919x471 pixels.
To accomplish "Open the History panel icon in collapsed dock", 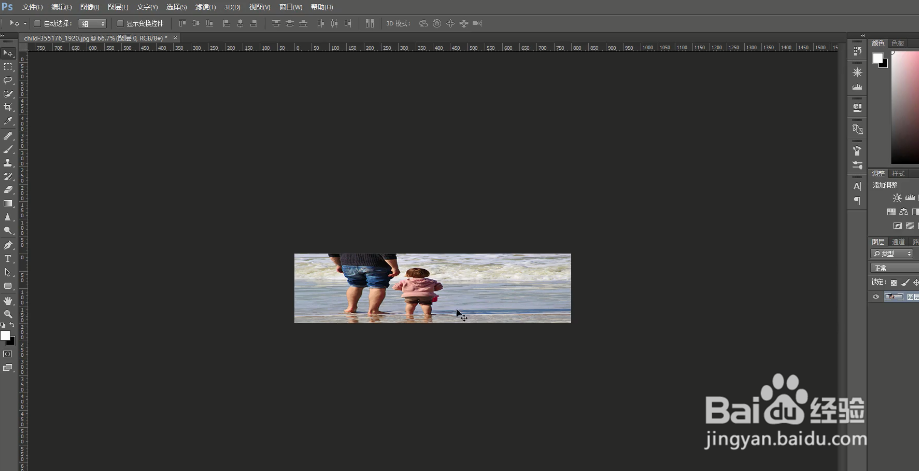I will pos(857,52).
